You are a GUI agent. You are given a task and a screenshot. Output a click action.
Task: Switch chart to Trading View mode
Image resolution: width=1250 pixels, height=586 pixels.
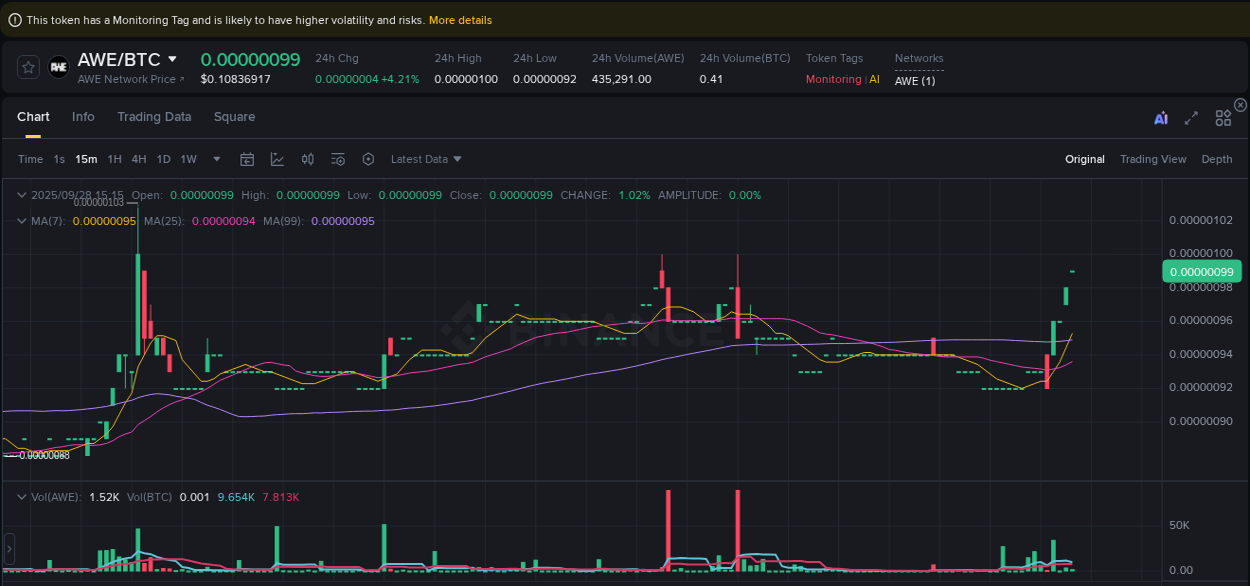pyautogui.click(x=1153, y=158)
